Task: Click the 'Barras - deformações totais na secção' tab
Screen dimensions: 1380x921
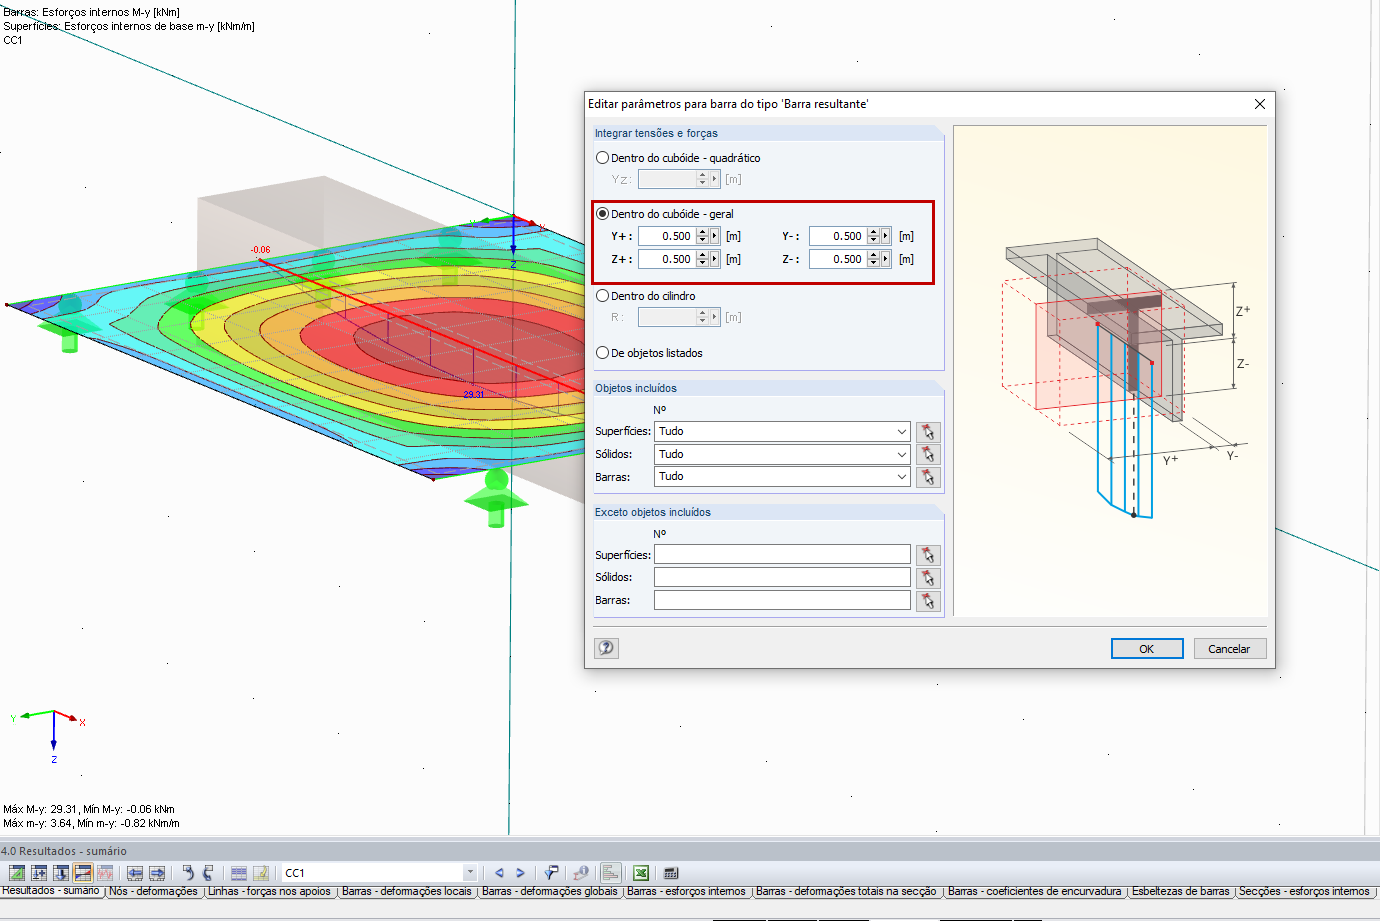Action: click(846, 891)
